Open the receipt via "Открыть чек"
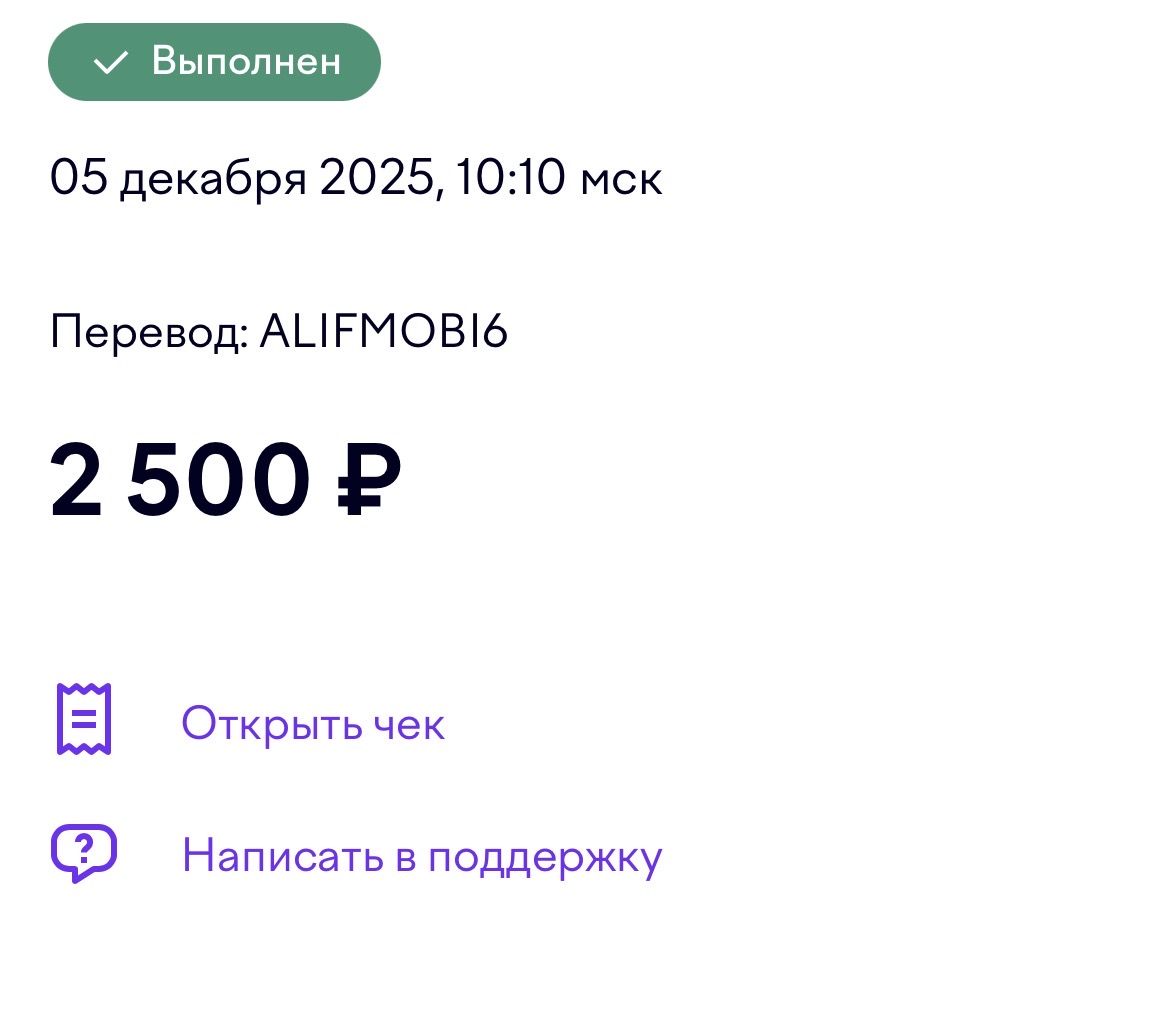The width and height of the screenshot is (1170, 1018). coord(313,723)
